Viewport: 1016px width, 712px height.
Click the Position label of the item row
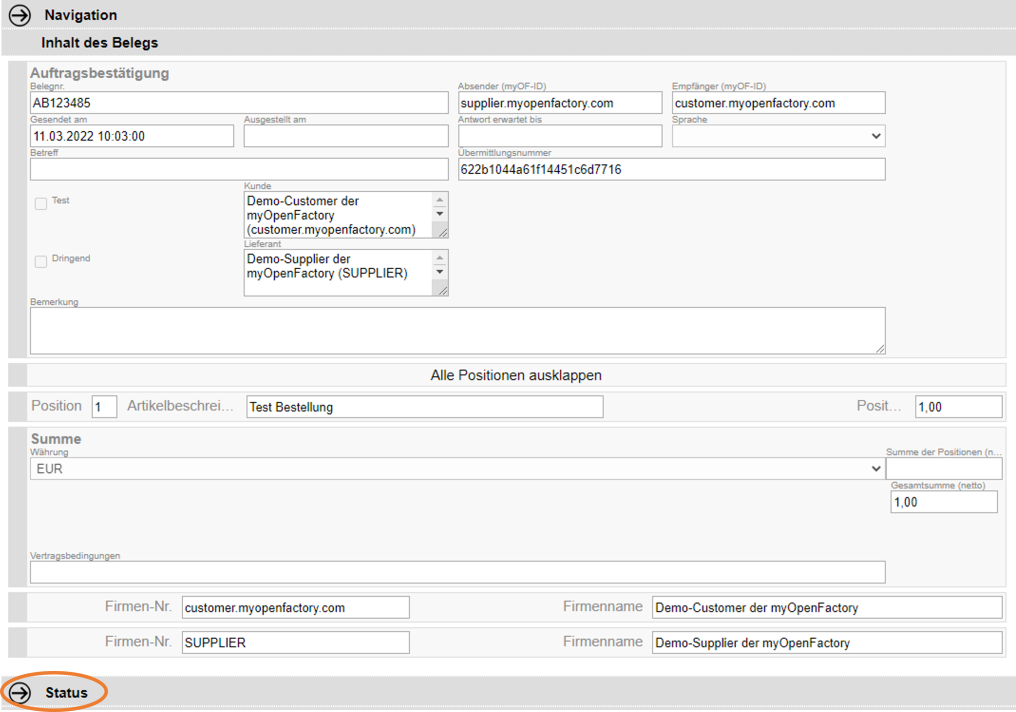point(56,406)
